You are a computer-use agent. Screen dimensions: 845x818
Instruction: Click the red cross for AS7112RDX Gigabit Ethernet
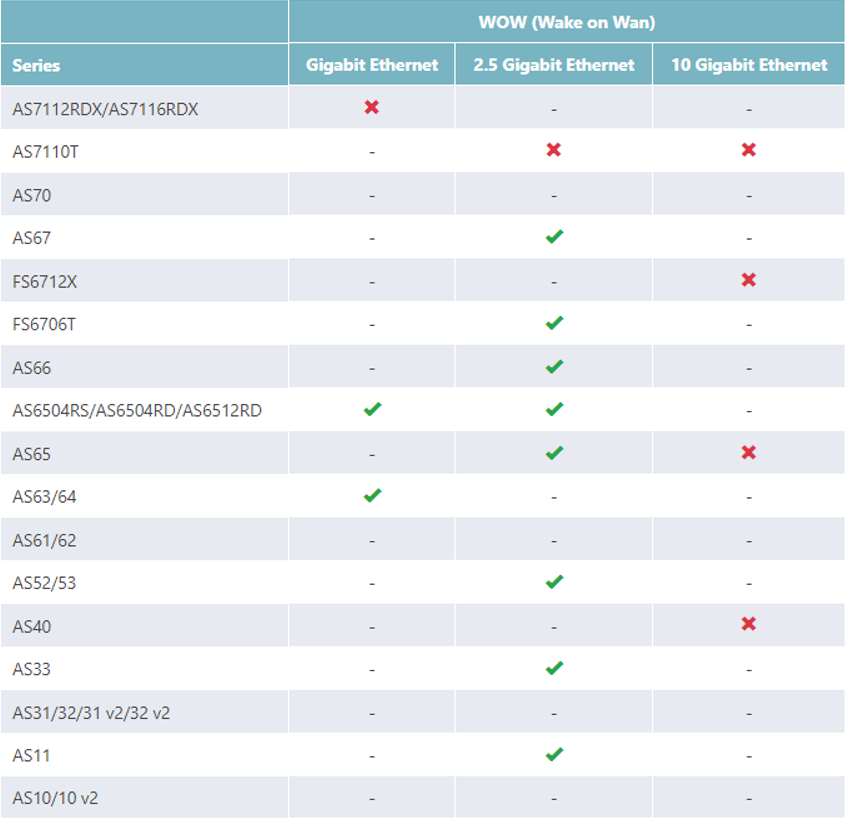pos(372,107)
